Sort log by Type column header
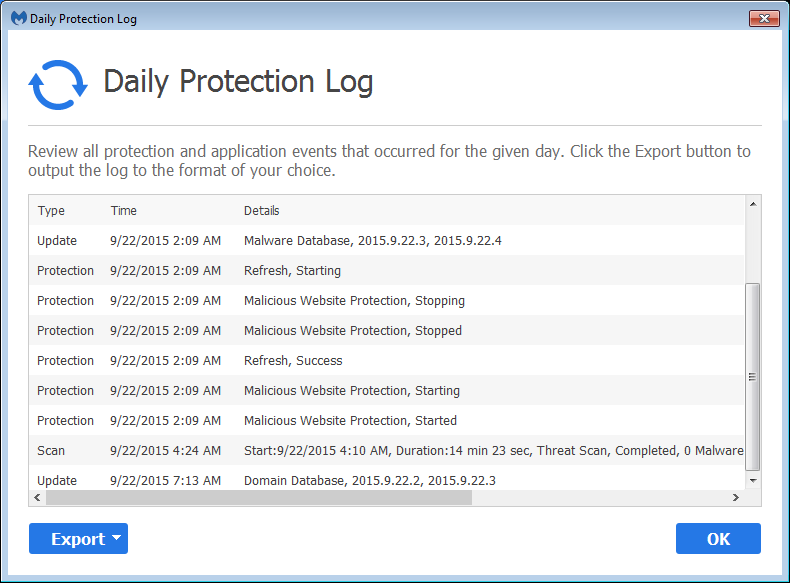Viewport: 790px width, 583px height. click(51, 211)
